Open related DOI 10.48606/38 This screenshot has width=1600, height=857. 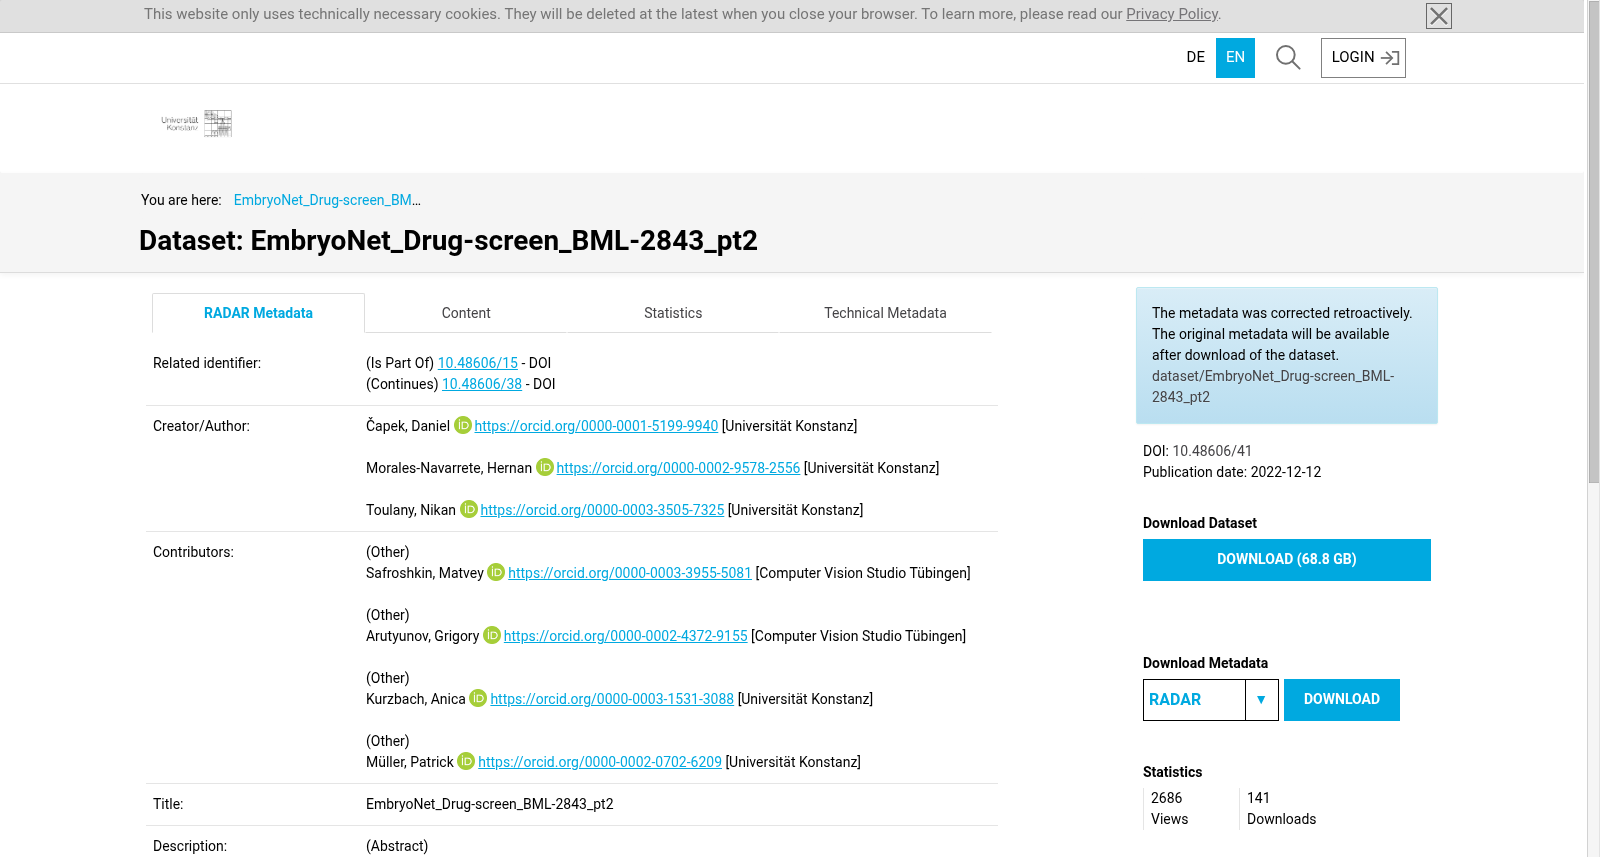(482, 384)
